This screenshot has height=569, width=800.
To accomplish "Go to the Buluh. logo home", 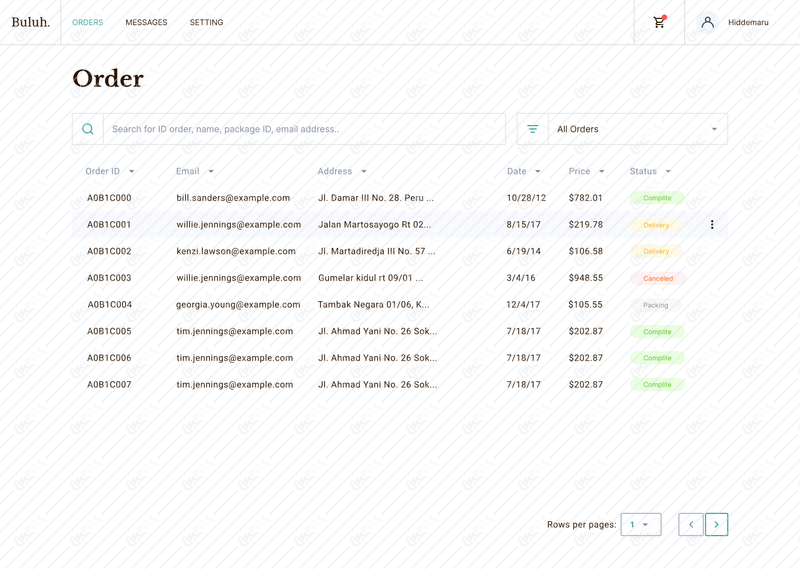I will (x=31, y=22).
